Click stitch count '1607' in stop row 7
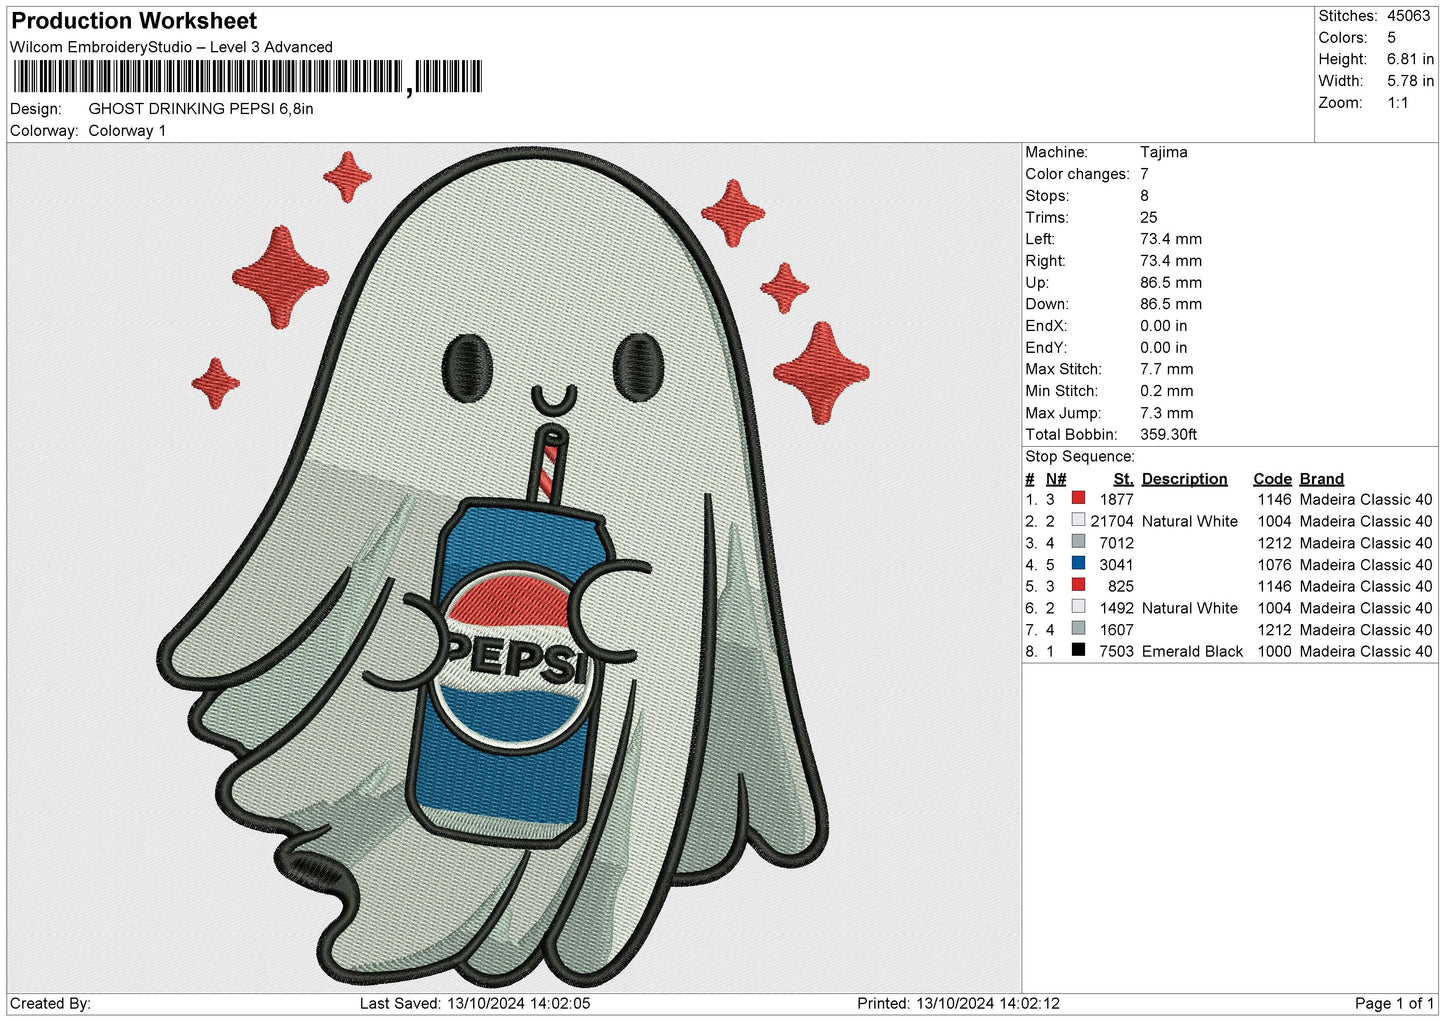Viewport: 1445px width, 1021px height. tap(1117, 631)
